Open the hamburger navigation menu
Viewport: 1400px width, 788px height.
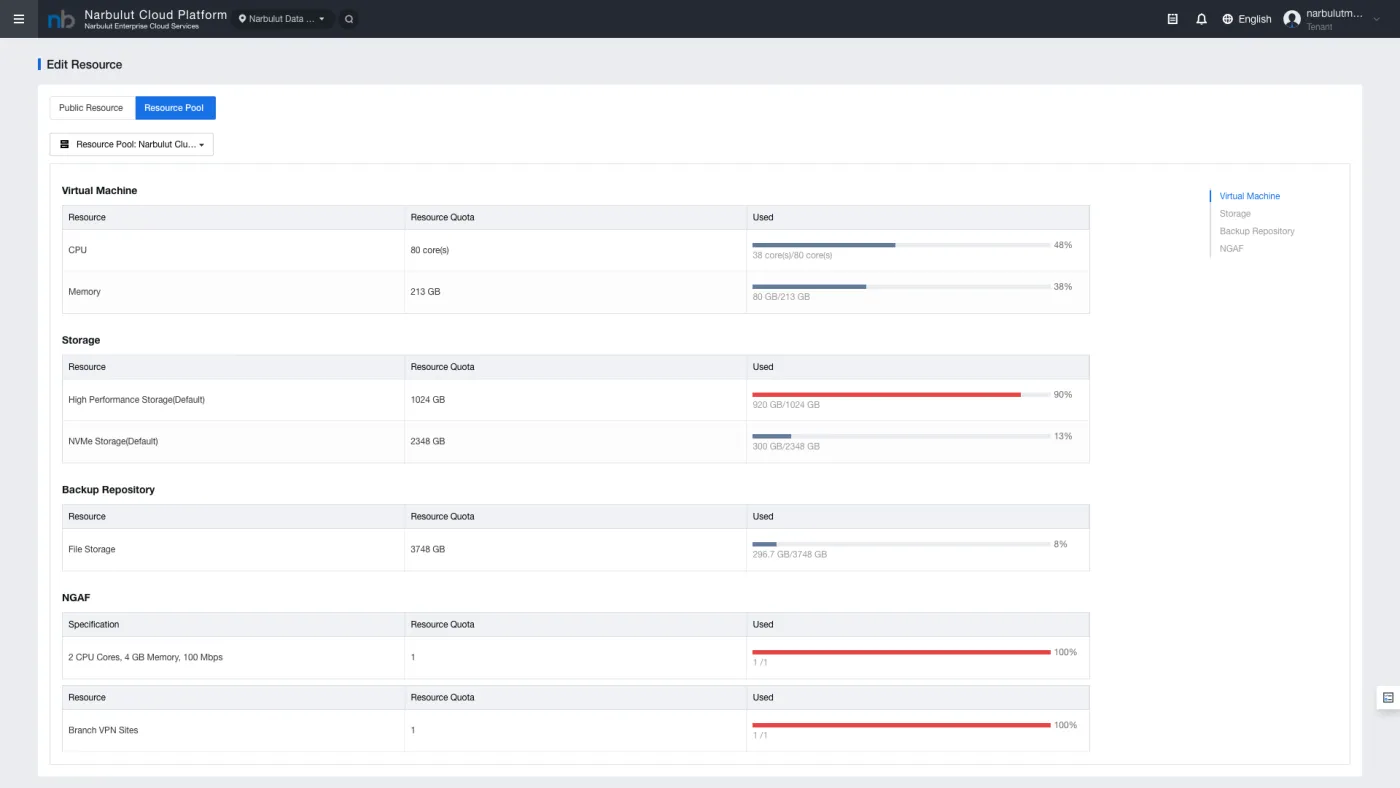(x=18, y=19)
